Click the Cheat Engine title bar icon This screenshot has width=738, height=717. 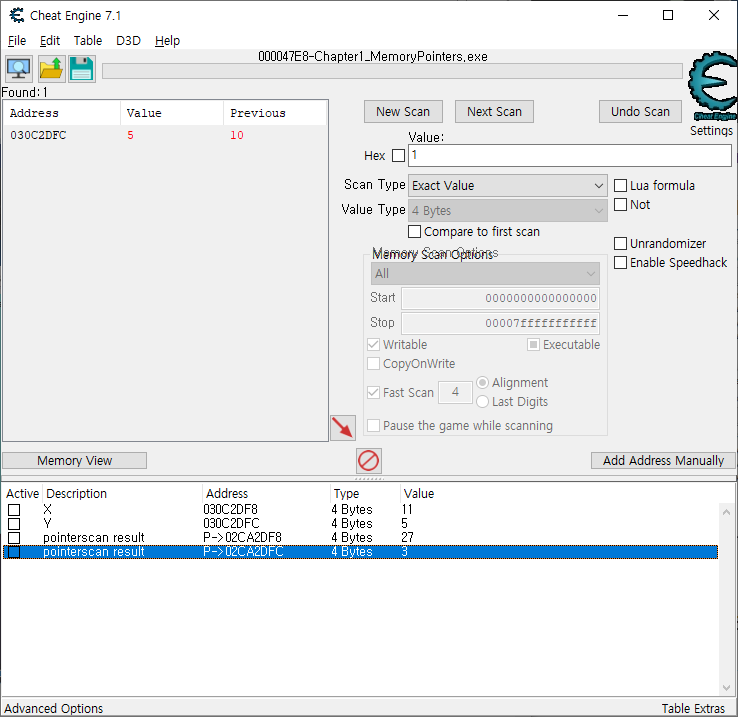17,16
